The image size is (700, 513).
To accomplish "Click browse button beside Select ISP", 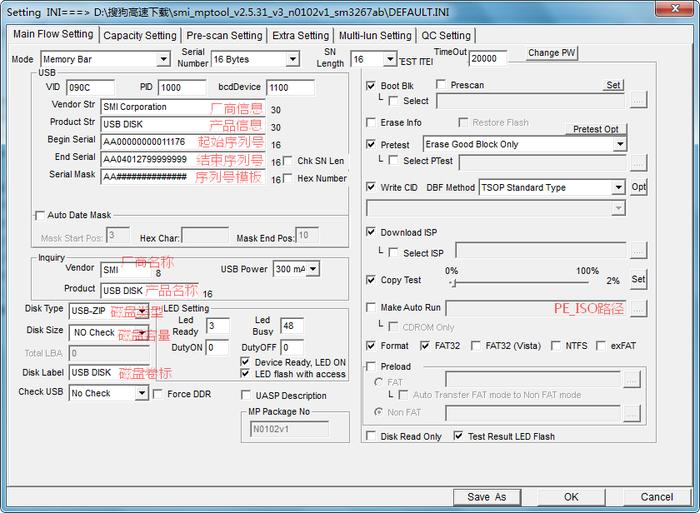I will pos(638,251).
